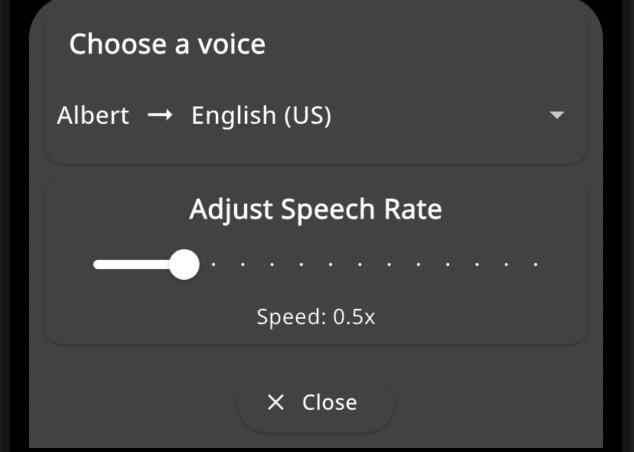Click the X icon in Close button

pyautogui.click(x=276, y=402)
